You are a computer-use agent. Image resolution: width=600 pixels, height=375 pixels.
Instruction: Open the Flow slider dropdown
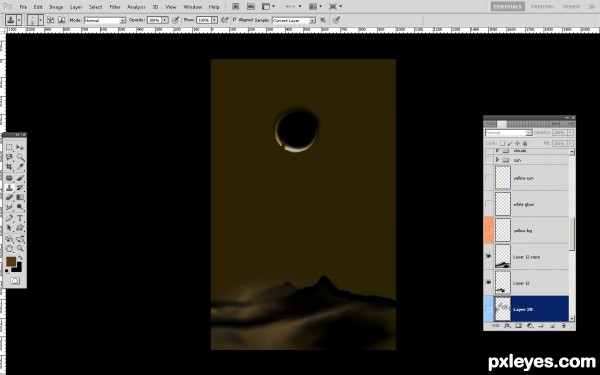point(214,20)
